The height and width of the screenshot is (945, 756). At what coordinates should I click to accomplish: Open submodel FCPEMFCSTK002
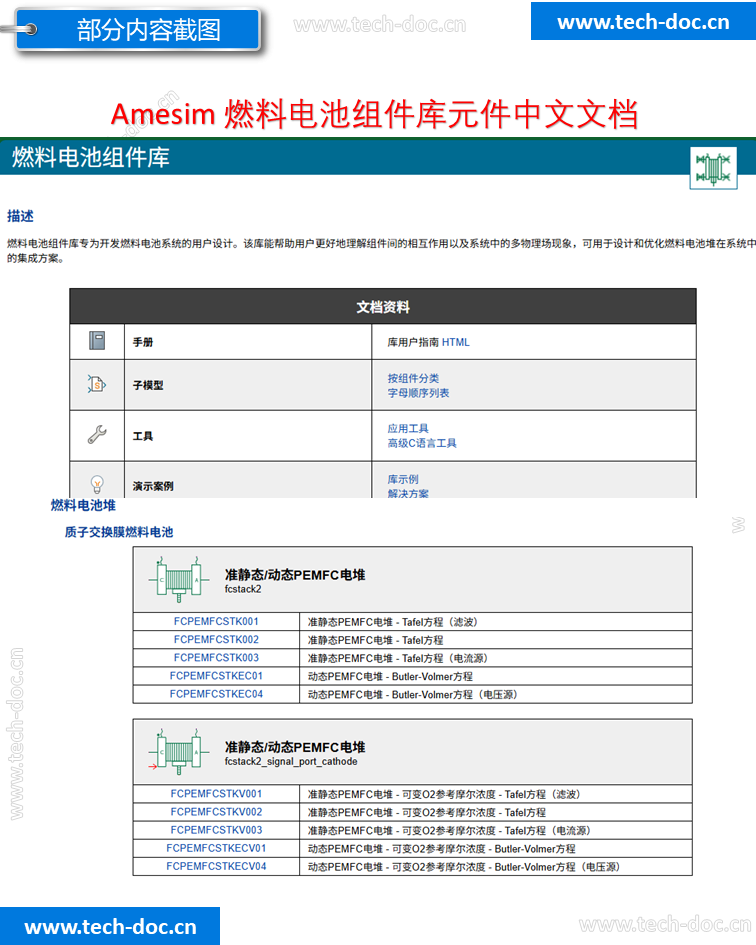pyautogui.click(x=216, y=639)
